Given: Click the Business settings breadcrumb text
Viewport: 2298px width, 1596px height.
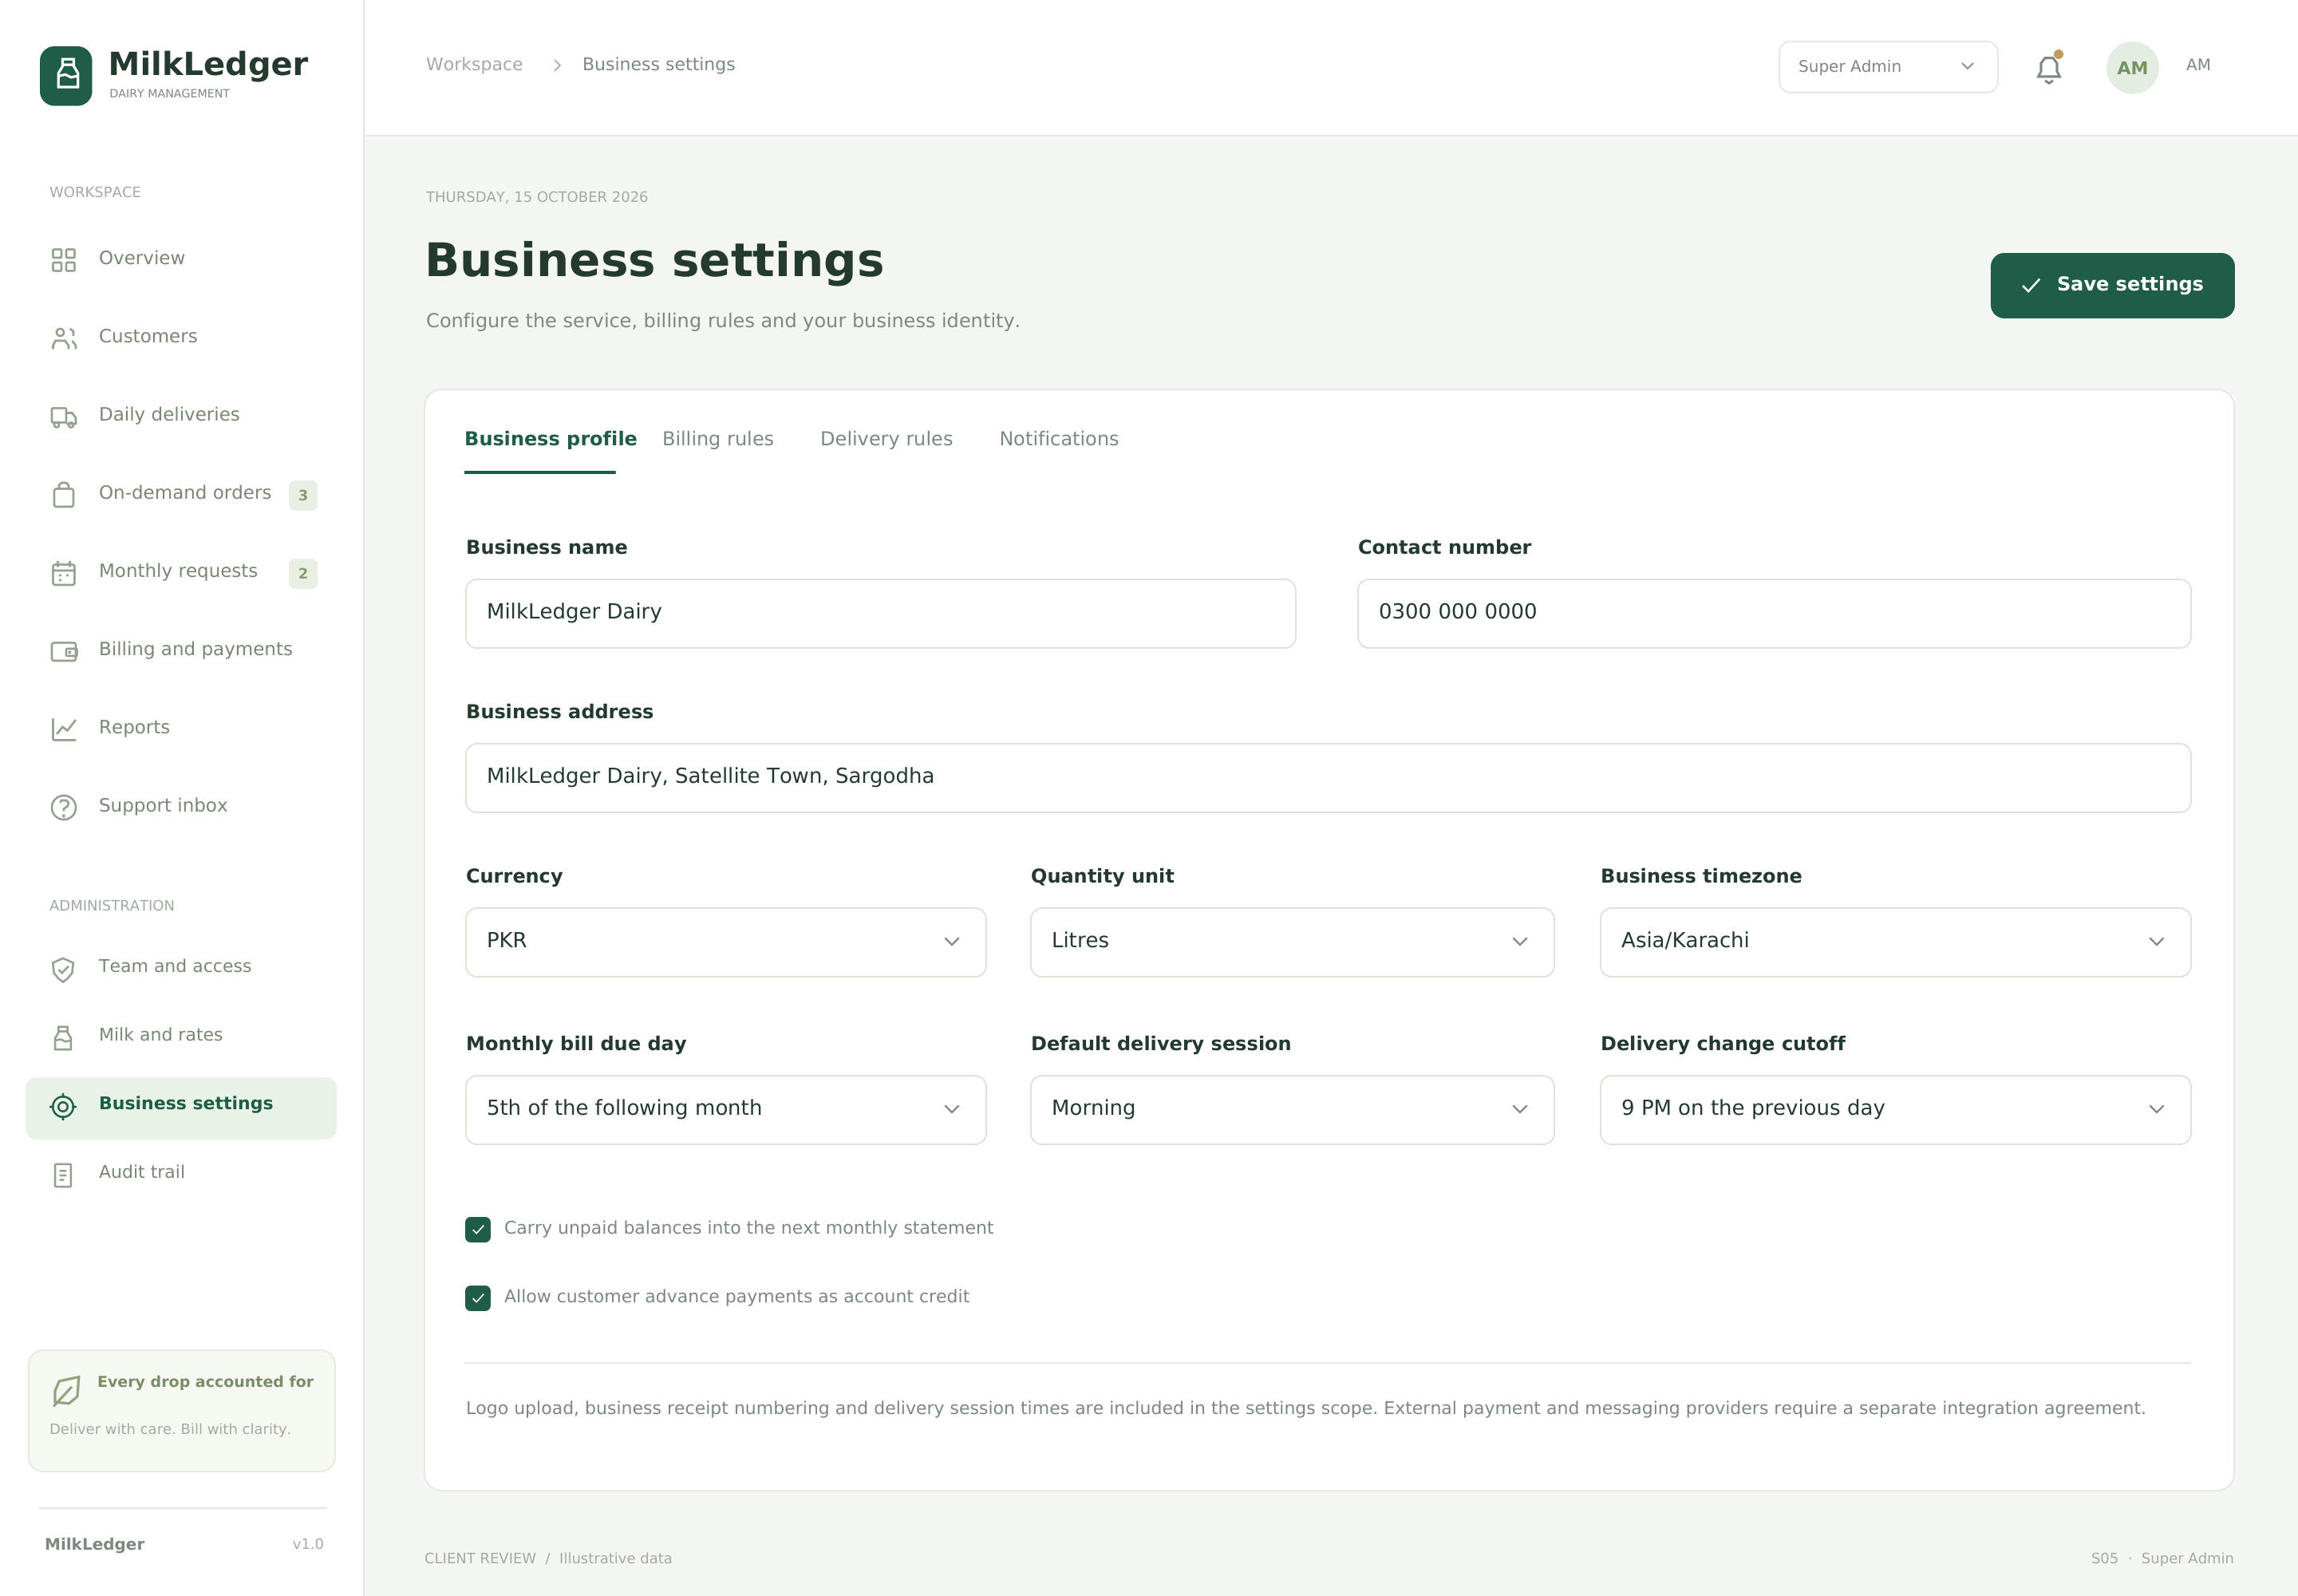Looking at the screenshot, I should [658, 64].
